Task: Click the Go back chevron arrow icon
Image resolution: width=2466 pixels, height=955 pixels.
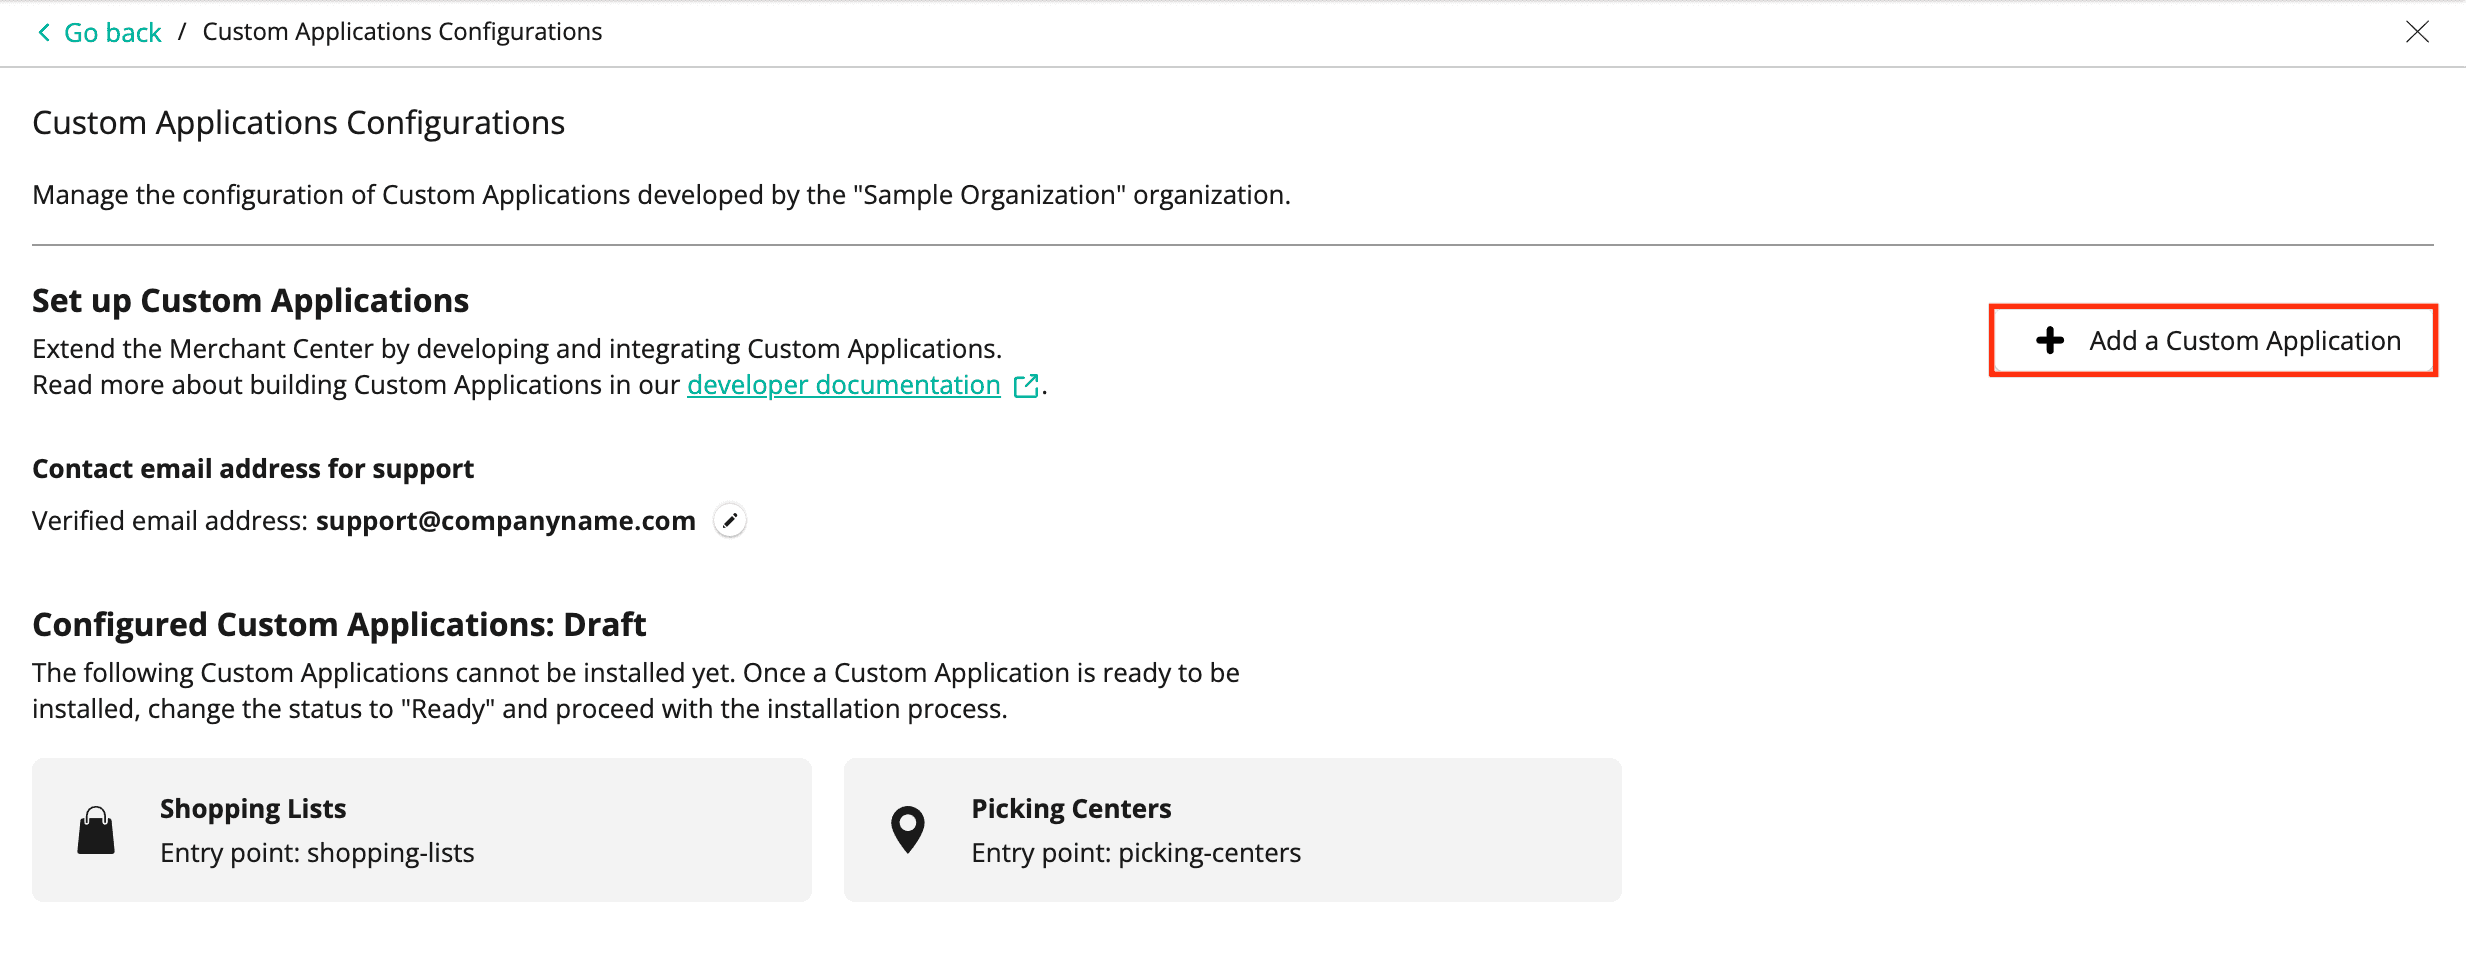Action: (44, 33)
